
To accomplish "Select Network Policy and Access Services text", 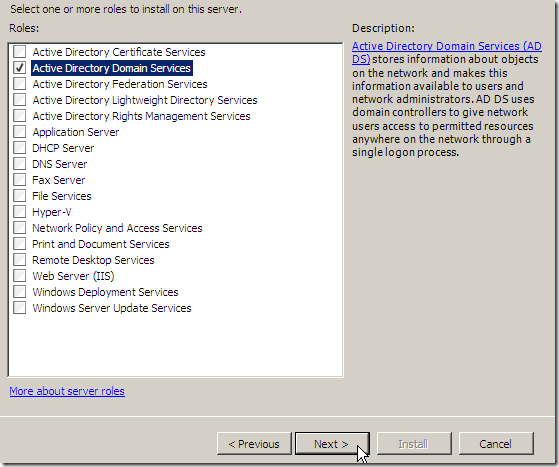I will (117, 228).
